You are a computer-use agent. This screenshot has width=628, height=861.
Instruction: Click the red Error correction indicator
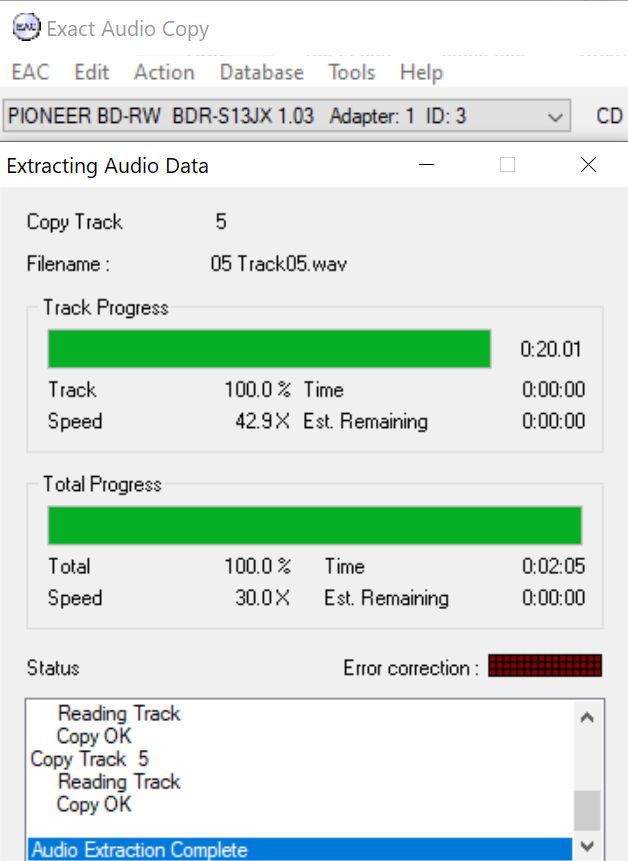pyautogui.click(x=545, y=666)
